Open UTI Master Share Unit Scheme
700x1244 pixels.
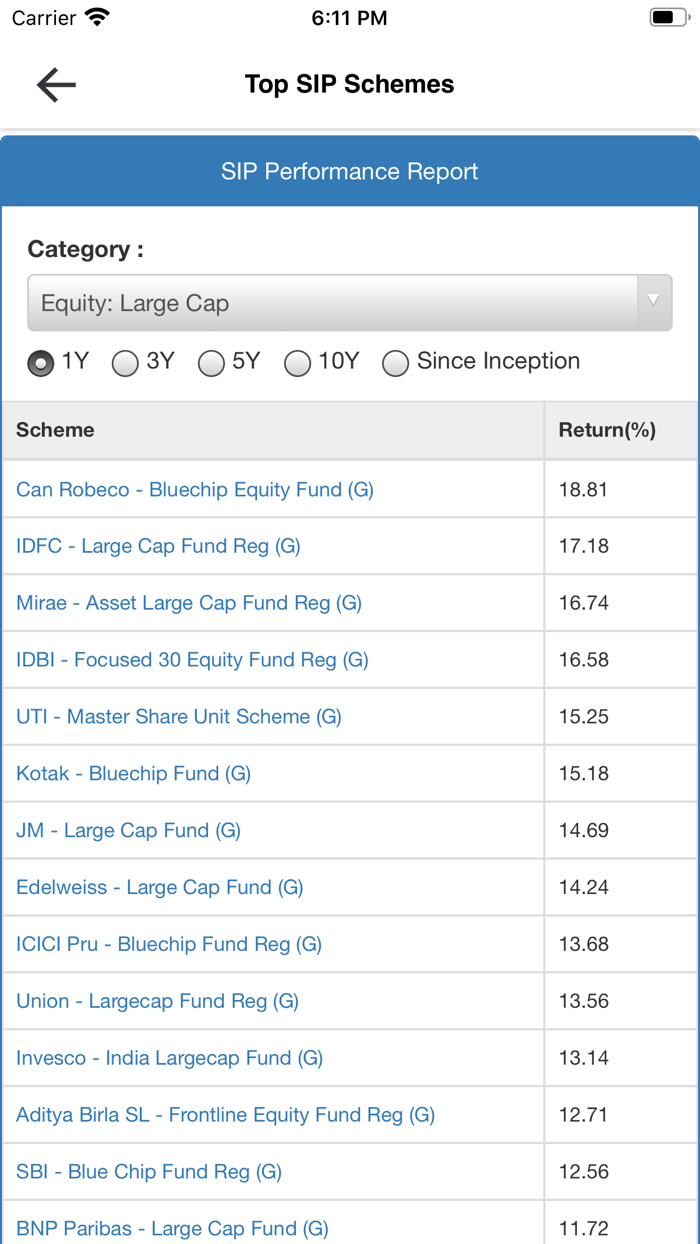click(x=179, y=717)
